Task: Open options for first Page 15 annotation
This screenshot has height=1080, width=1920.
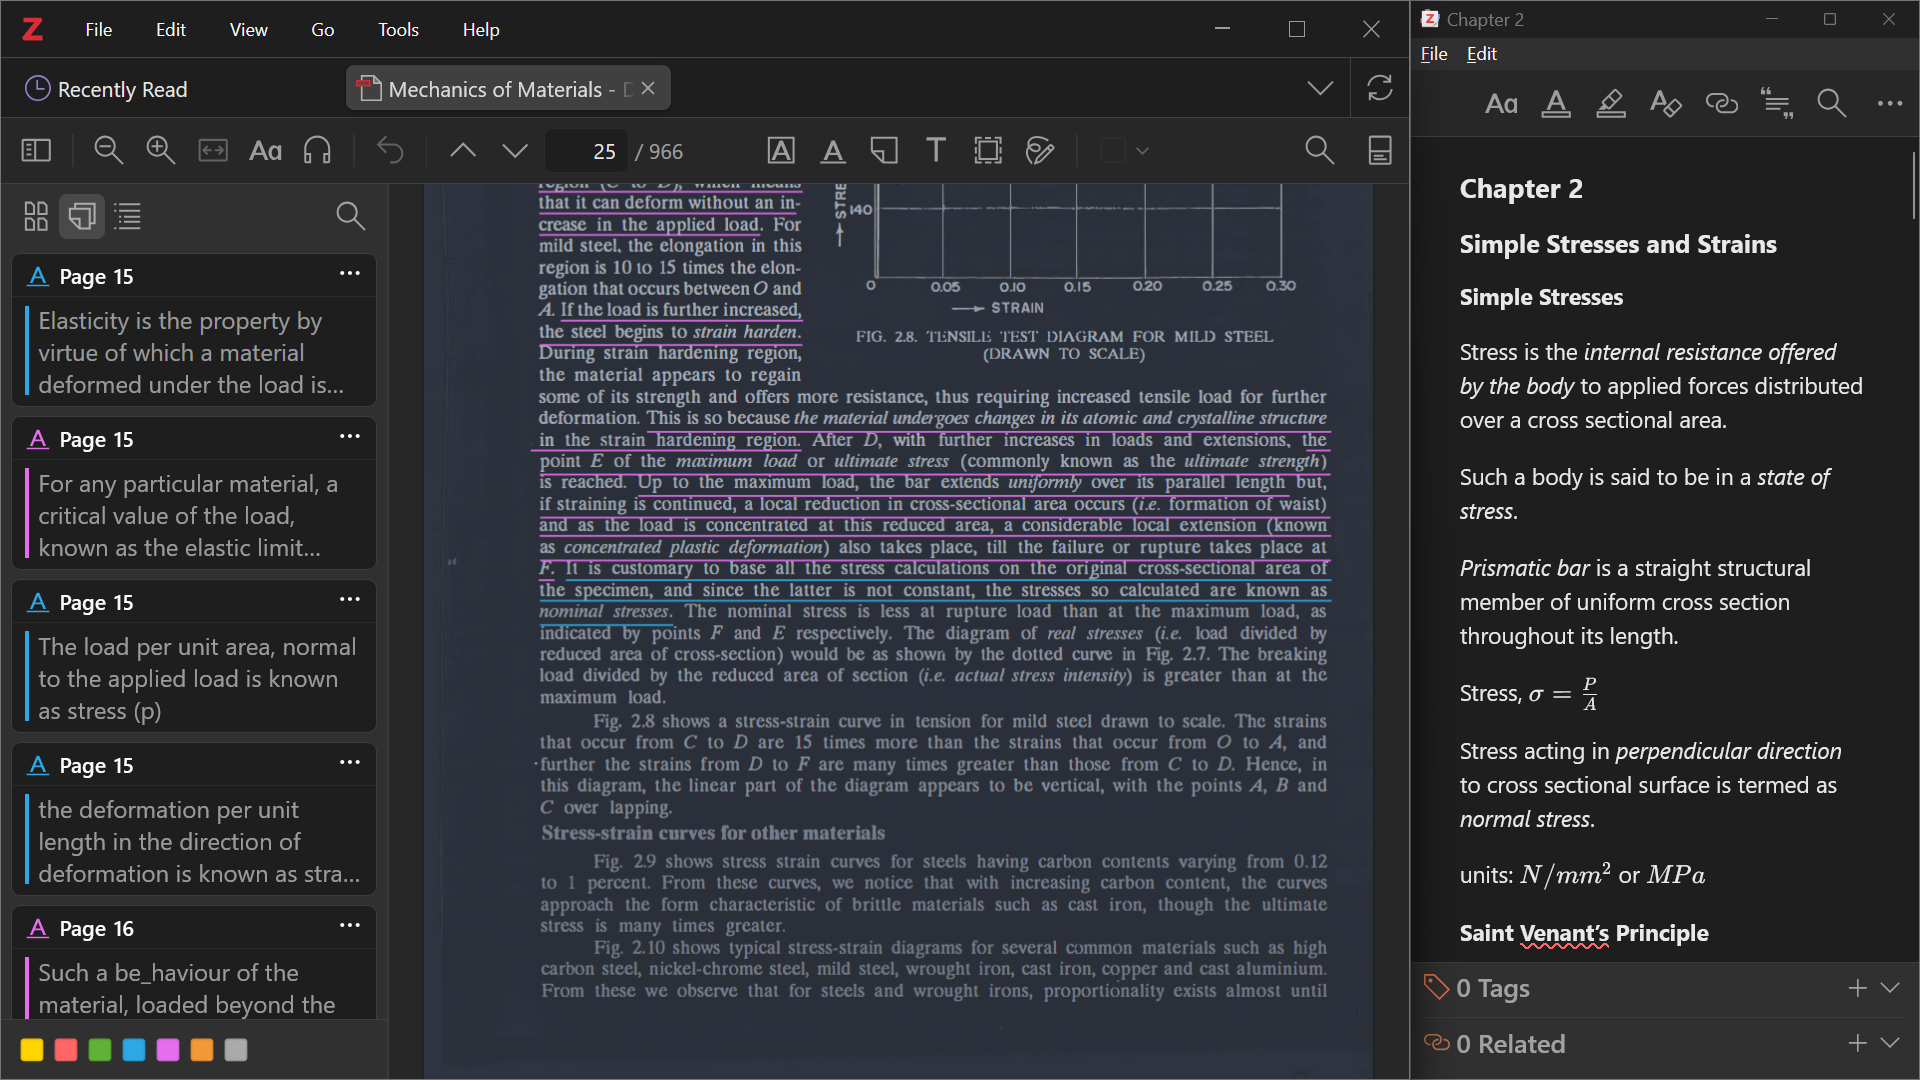Action: pos(349,274)
